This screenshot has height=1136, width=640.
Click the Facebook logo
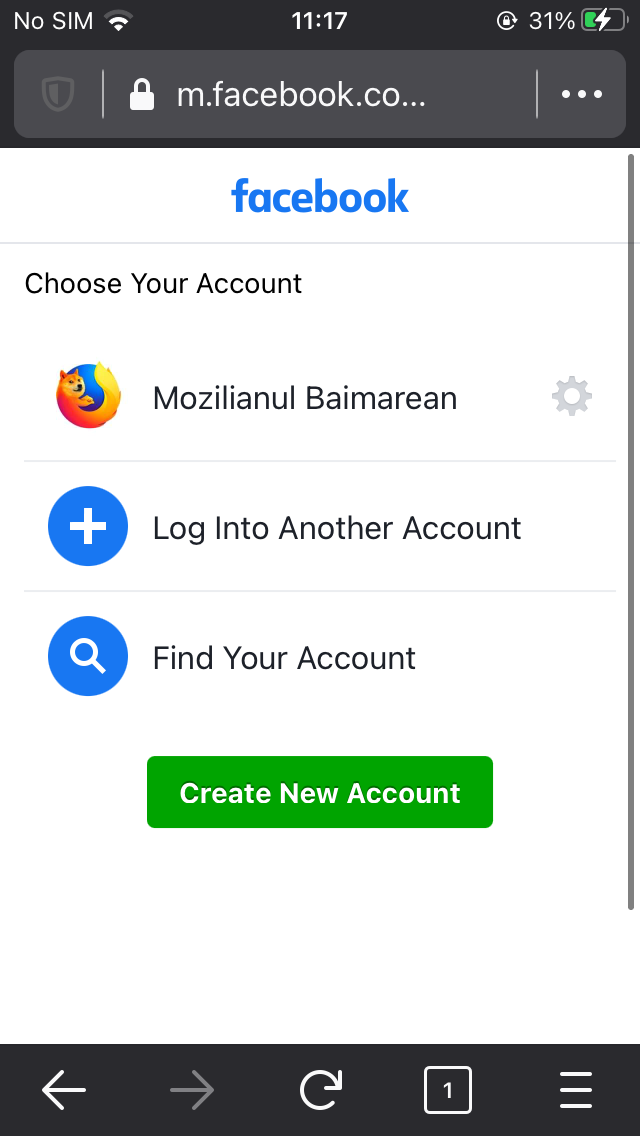click(320, 196)
